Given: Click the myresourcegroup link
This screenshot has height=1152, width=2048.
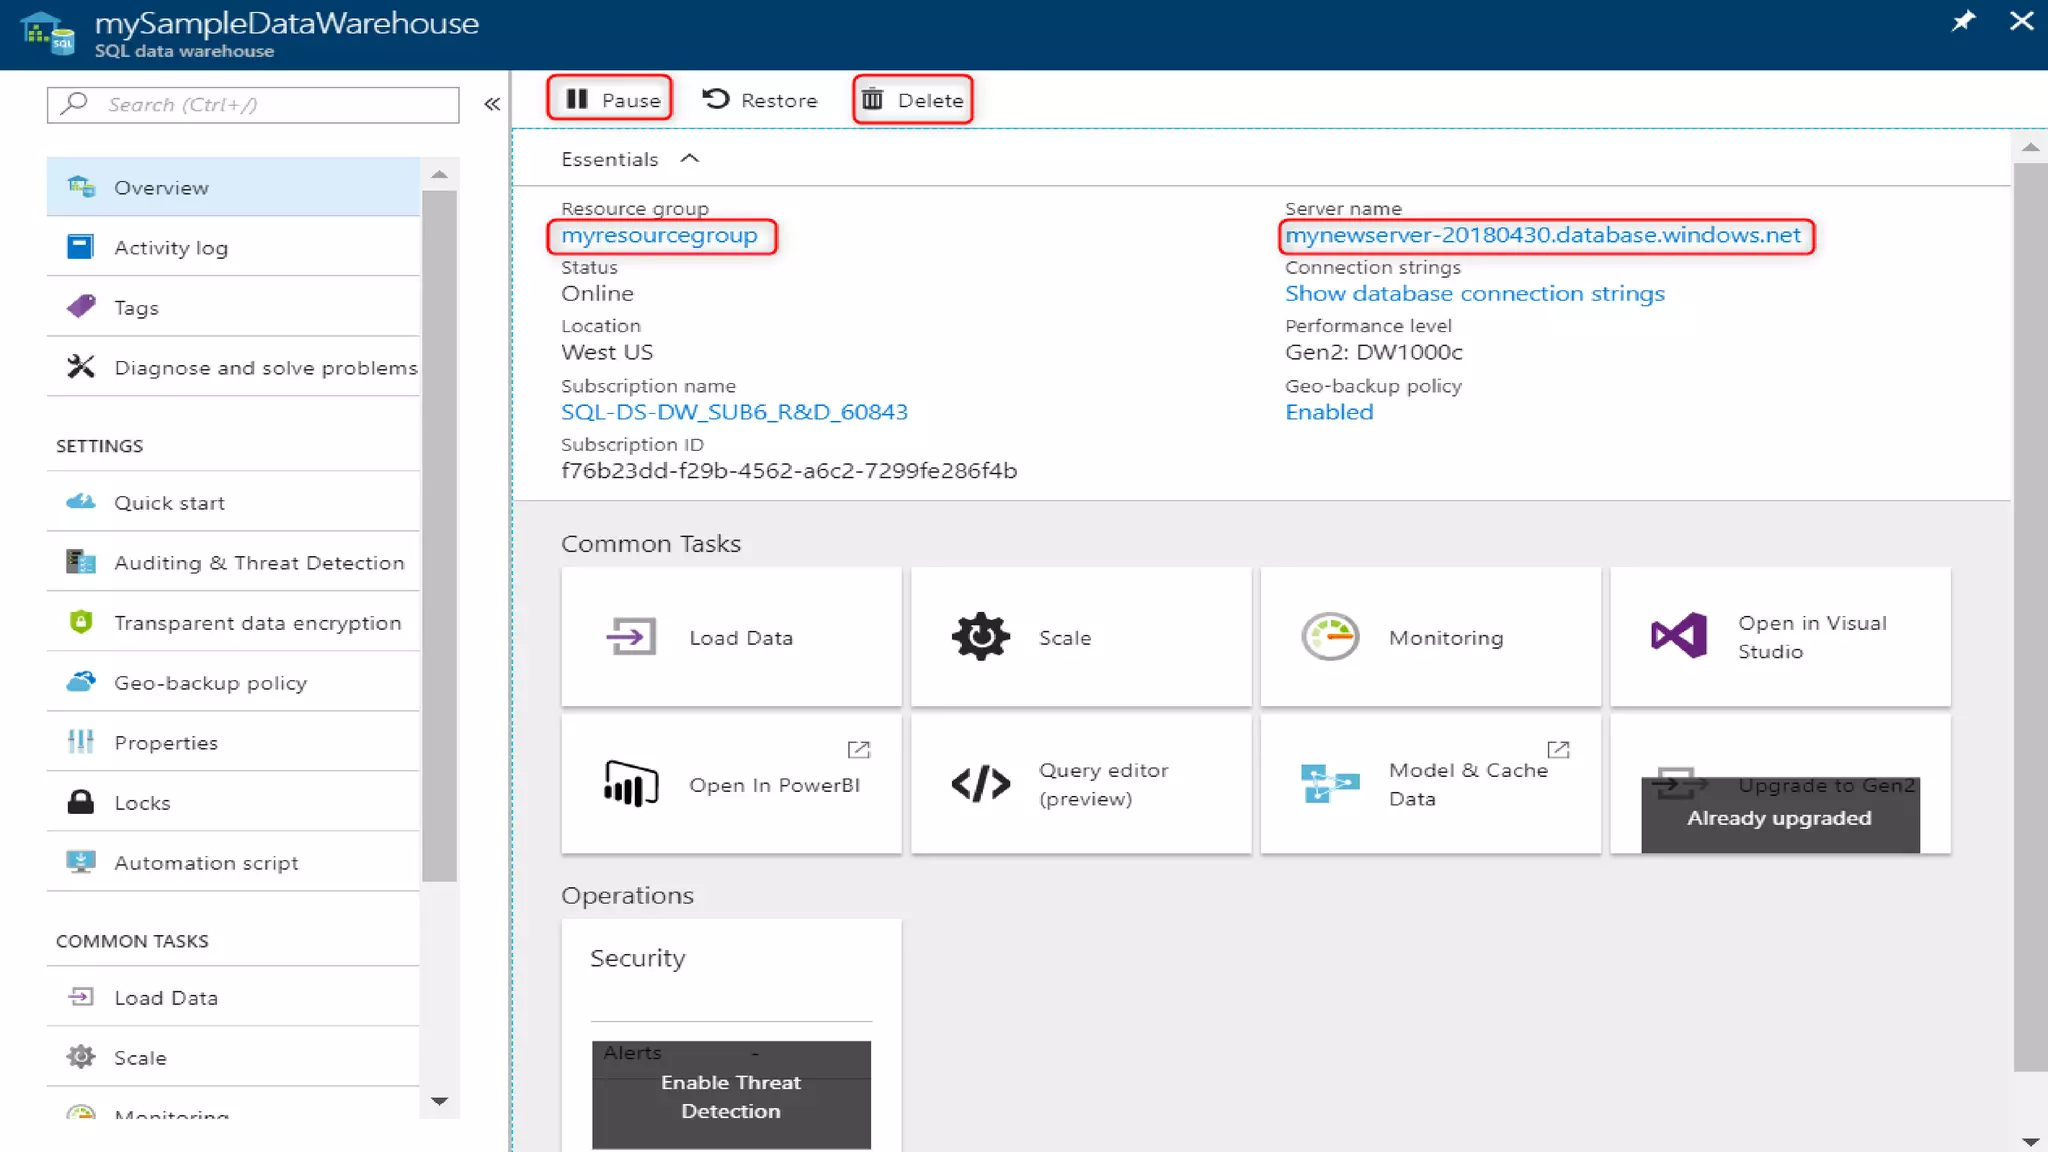Looking at the screenshot, I should point(659,235).
